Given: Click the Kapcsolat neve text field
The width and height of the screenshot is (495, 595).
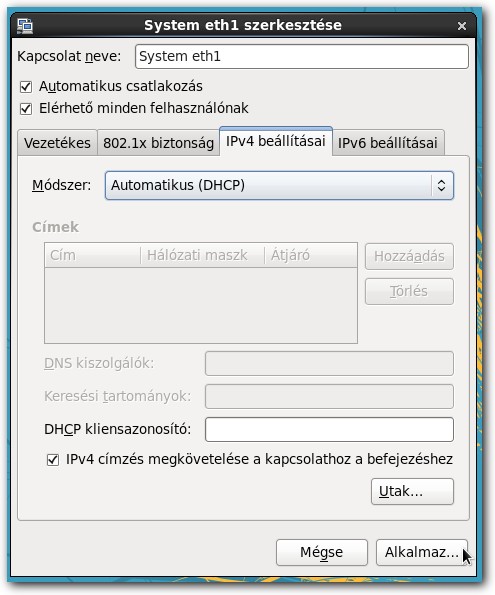Looking at the screenshot, I should (x=302, y=57).
